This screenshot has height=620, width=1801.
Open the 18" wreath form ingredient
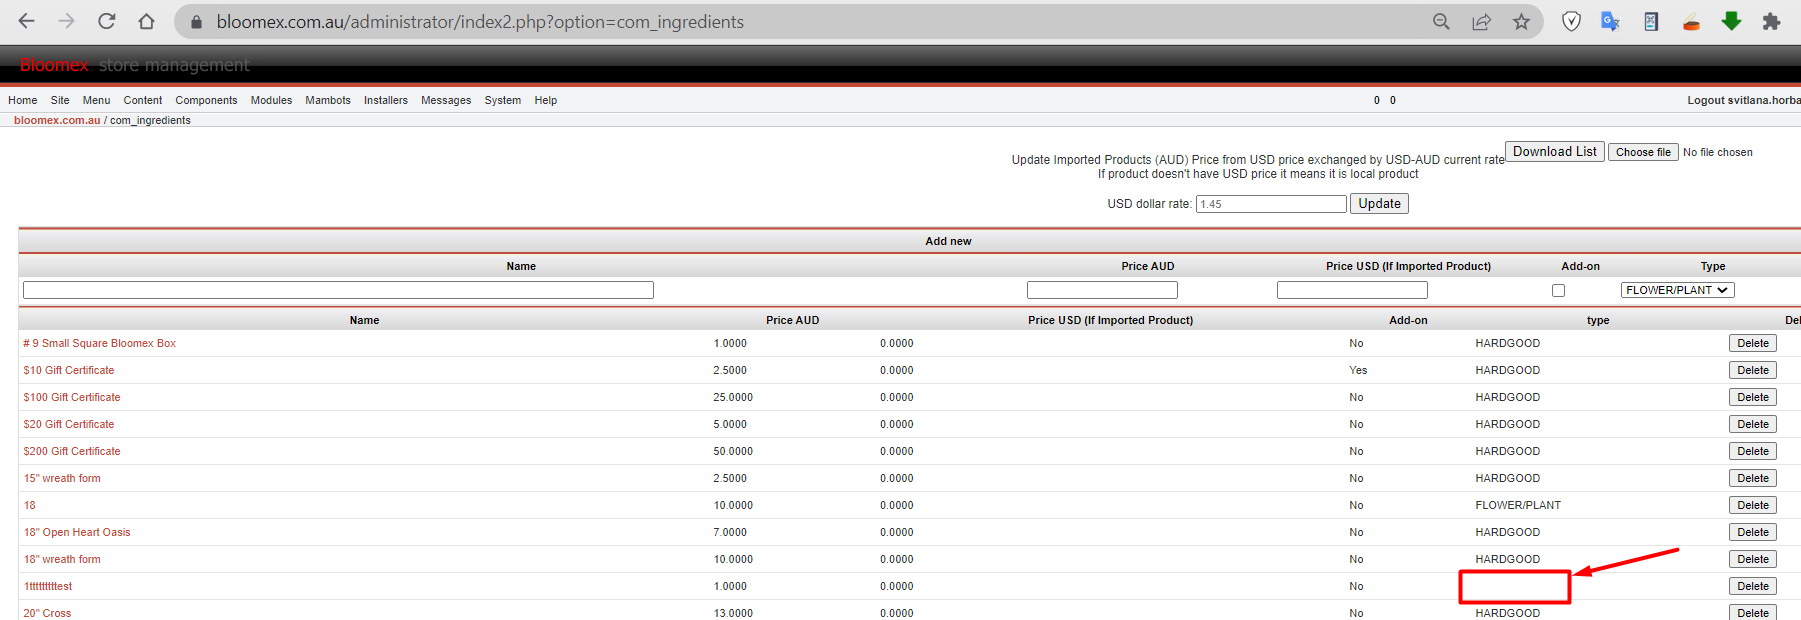[x=62, y=559]
